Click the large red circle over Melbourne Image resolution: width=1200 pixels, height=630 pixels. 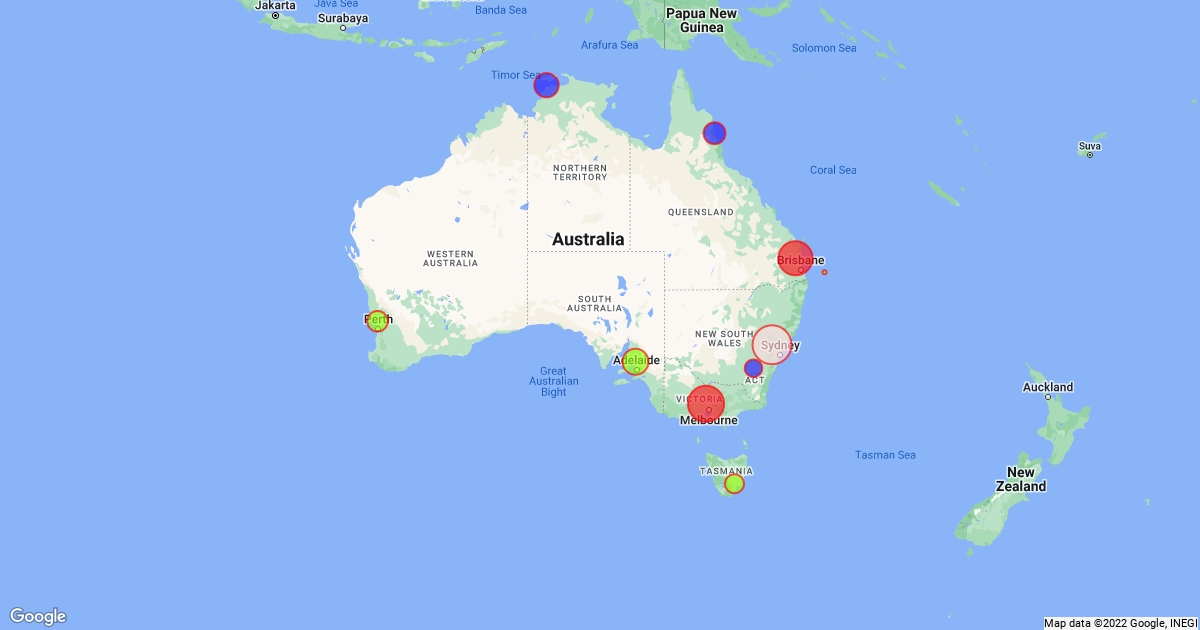(706, 404)
